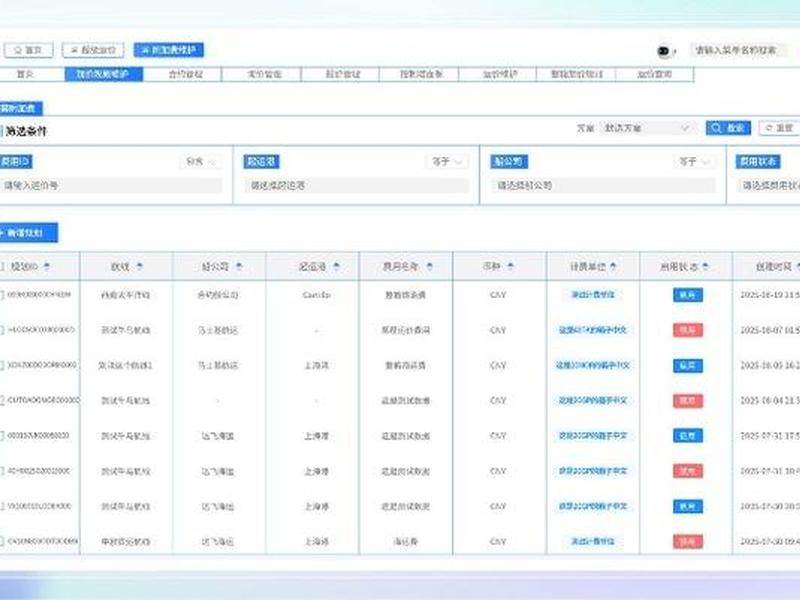800x600 pixels.
Task: Click the 筛选条件 heading
Action: pyautogui.click(x=26, y=131)
